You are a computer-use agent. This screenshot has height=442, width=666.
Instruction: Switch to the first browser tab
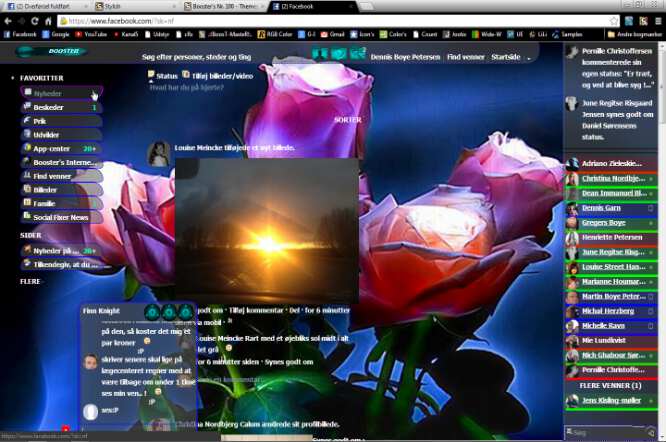(x=46, y=6)
